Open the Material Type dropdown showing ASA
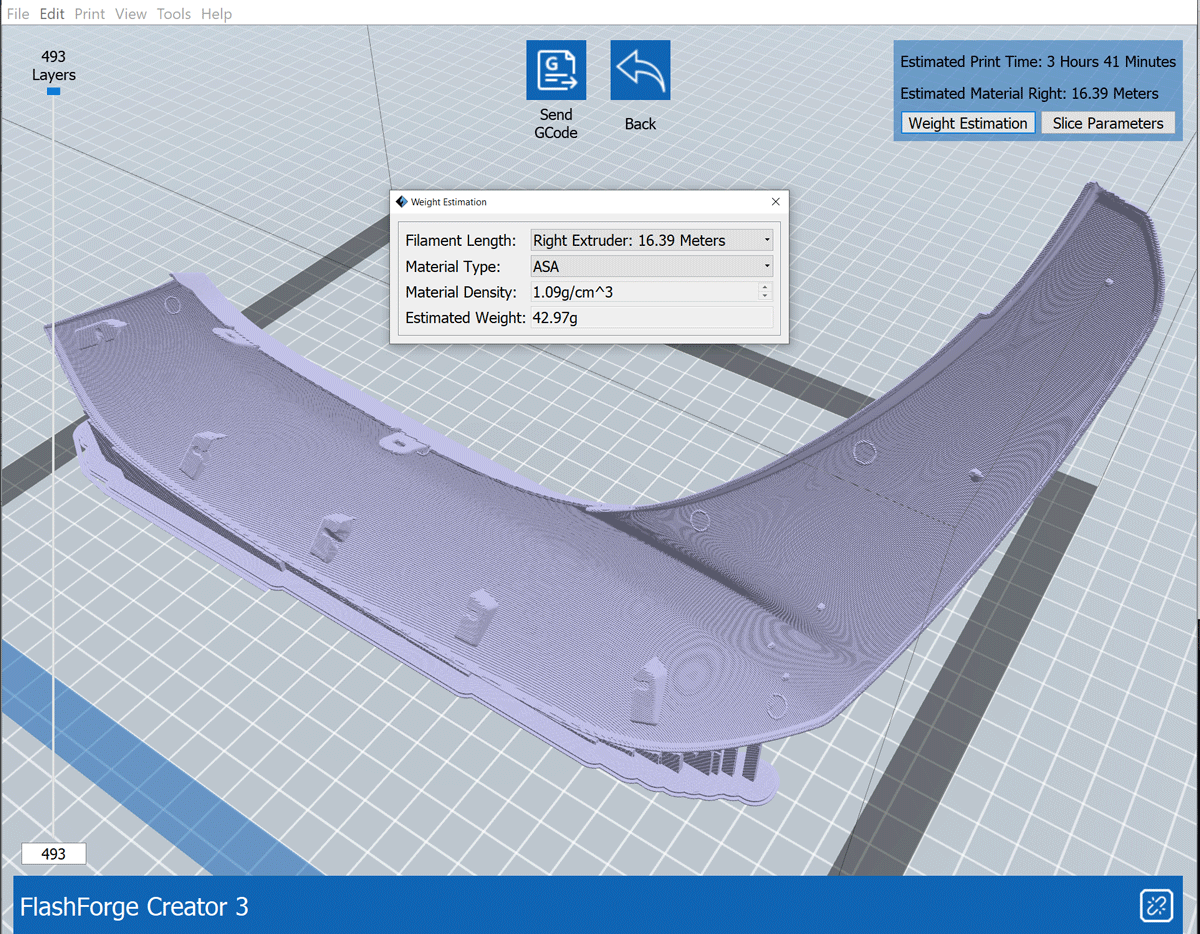The height and width of the screenshot is (934, 1200). pyautogui.click(x=651, y=266)
